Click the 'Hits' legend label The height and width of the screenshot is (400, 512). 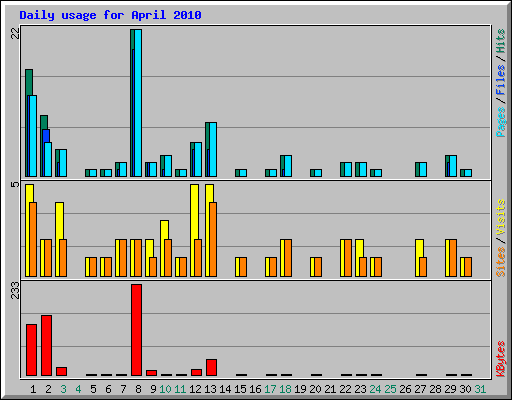pos(500,41)
